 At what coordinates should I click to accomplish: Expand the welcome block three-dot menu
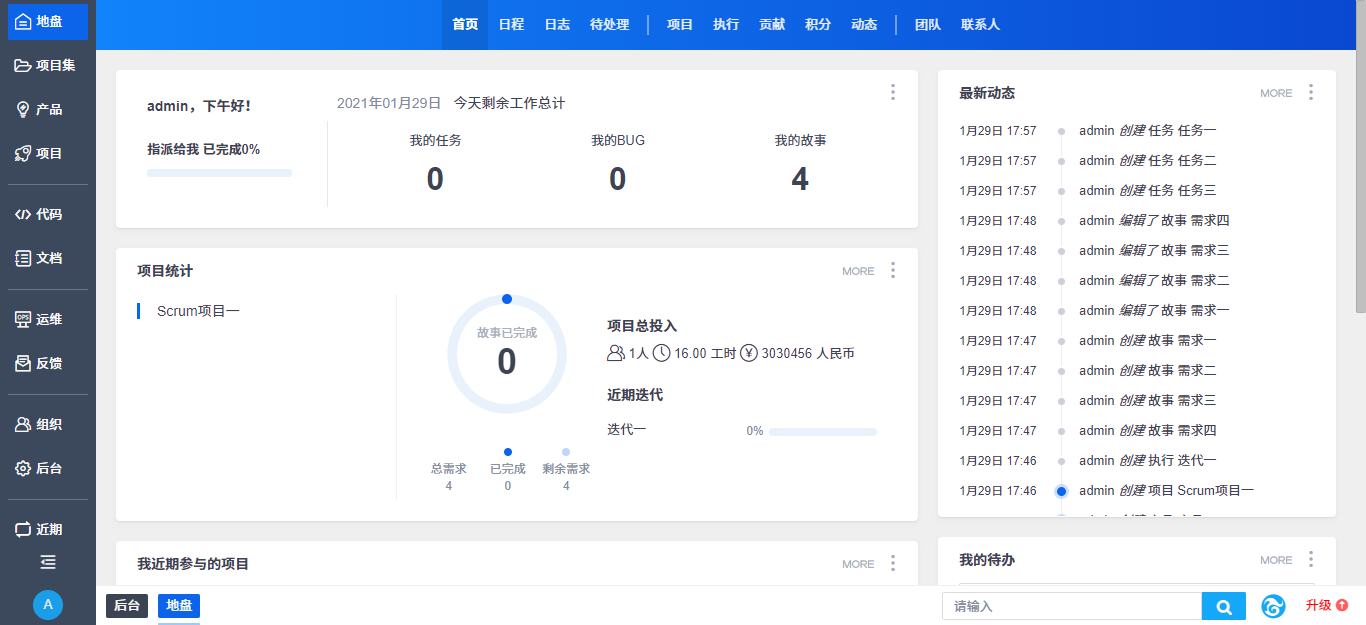[x=893, y=92]
